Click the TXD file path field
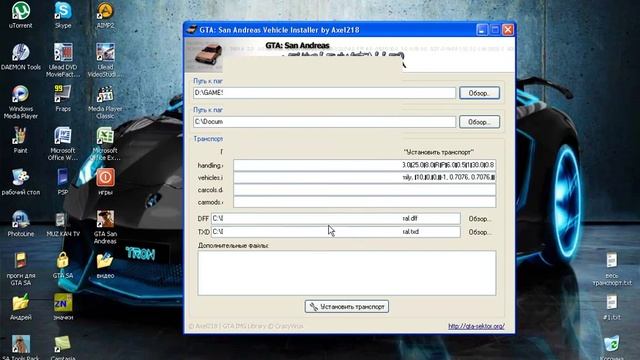The width and height of the screenshot is (640, 360). coord(336,231)
